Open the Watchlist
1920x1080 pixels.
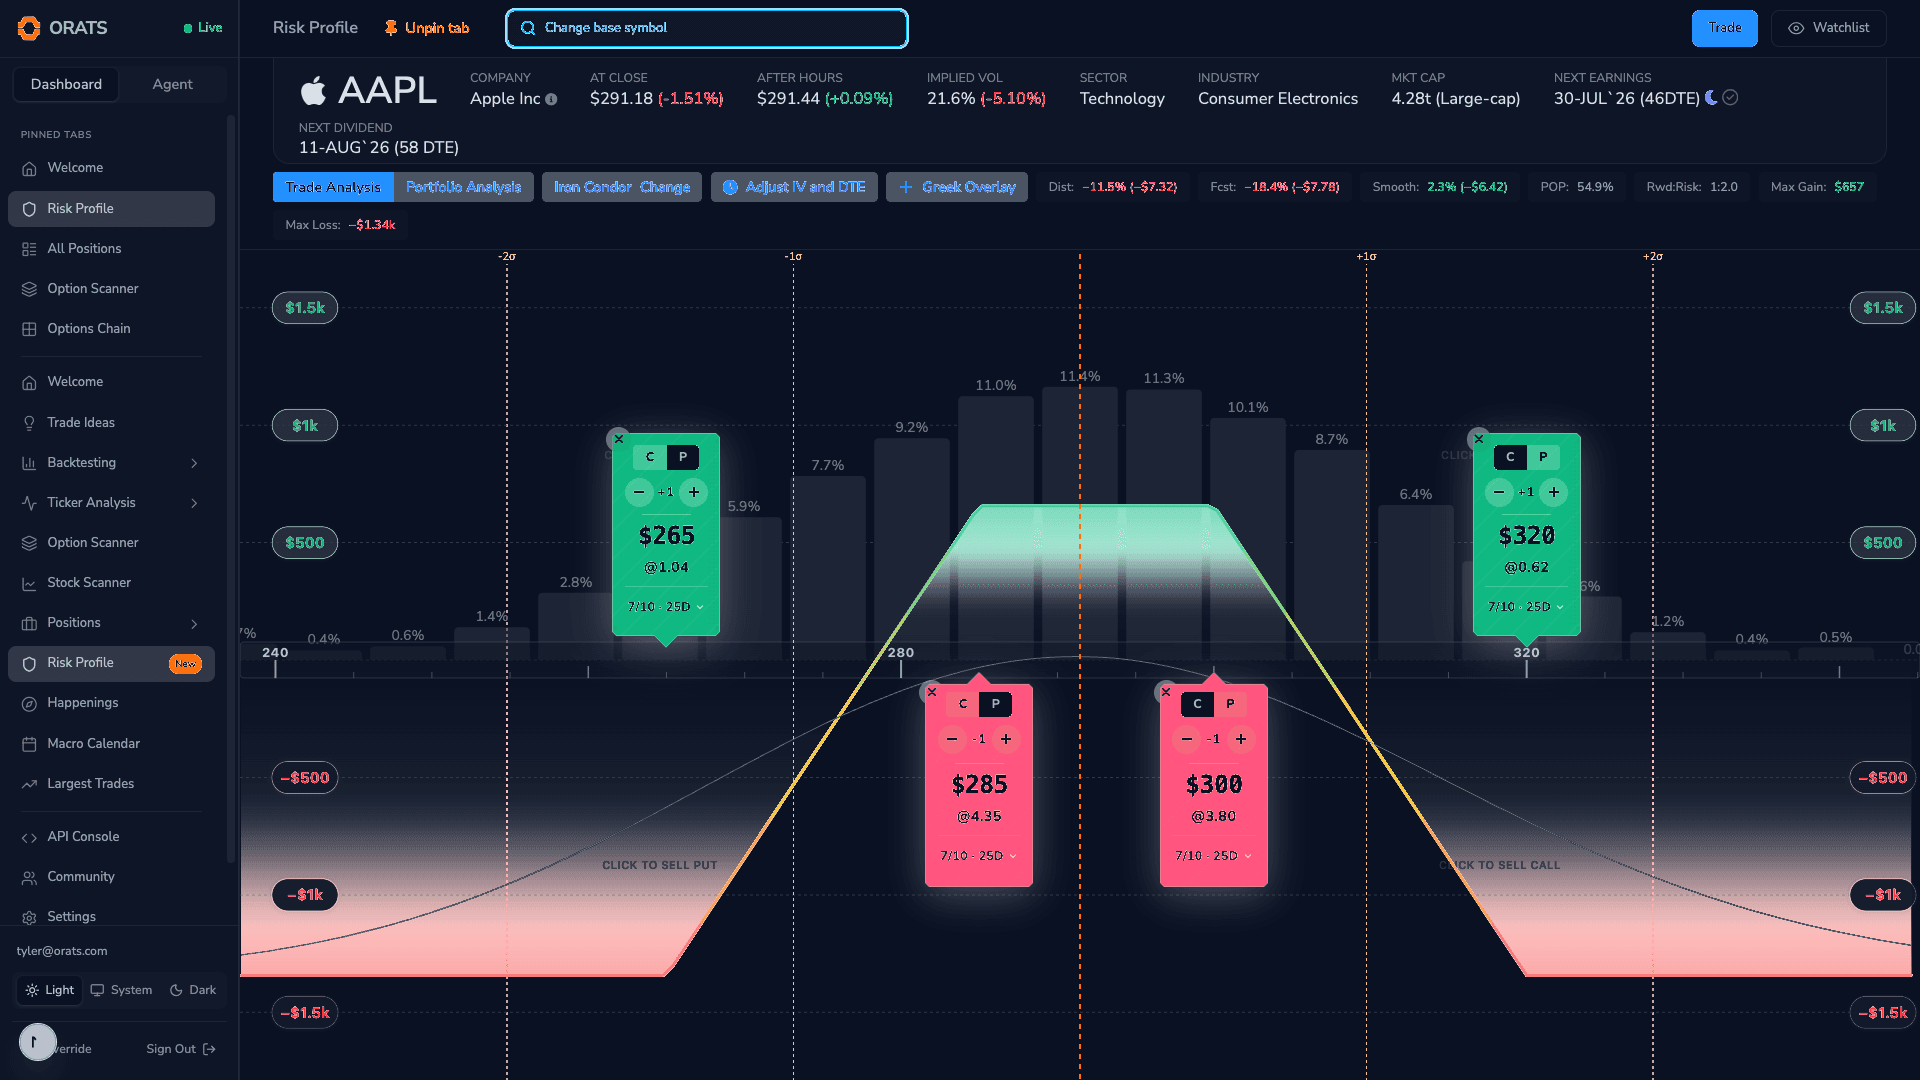point(1828,28)
